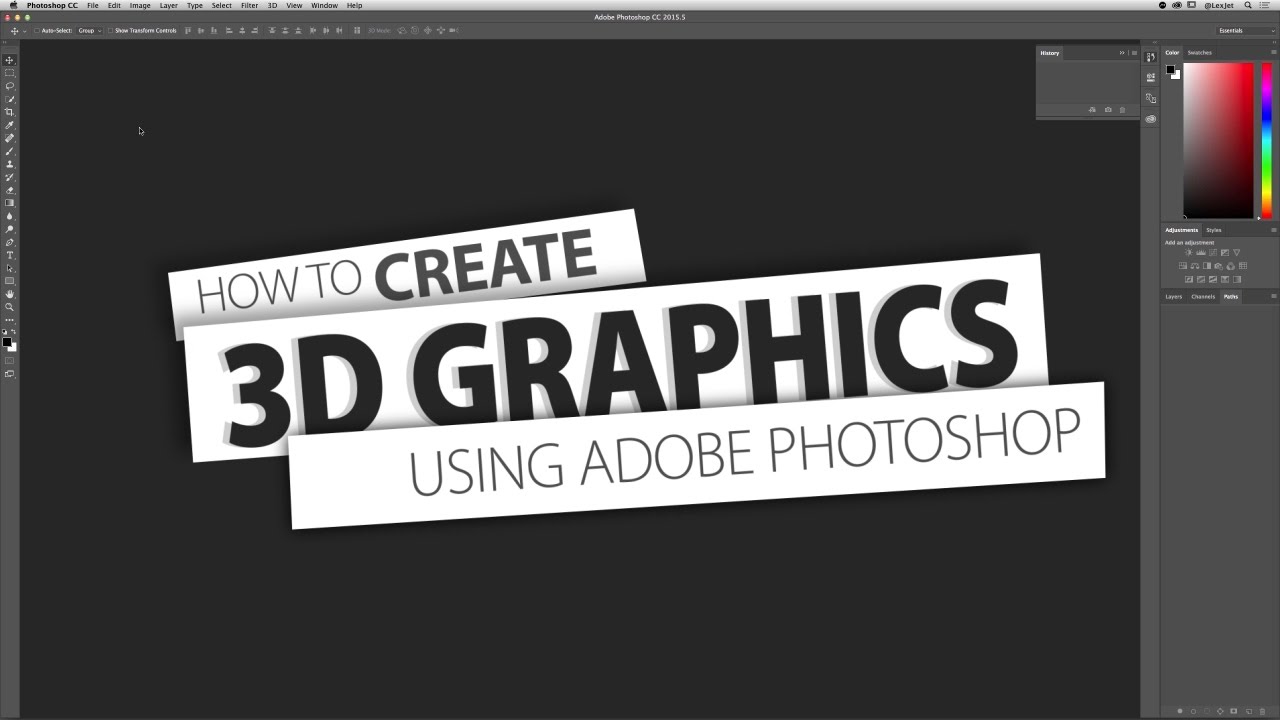
Task: Open the Color panel flyout menu
Action: pyautogui.click(x=1273, y=53)
